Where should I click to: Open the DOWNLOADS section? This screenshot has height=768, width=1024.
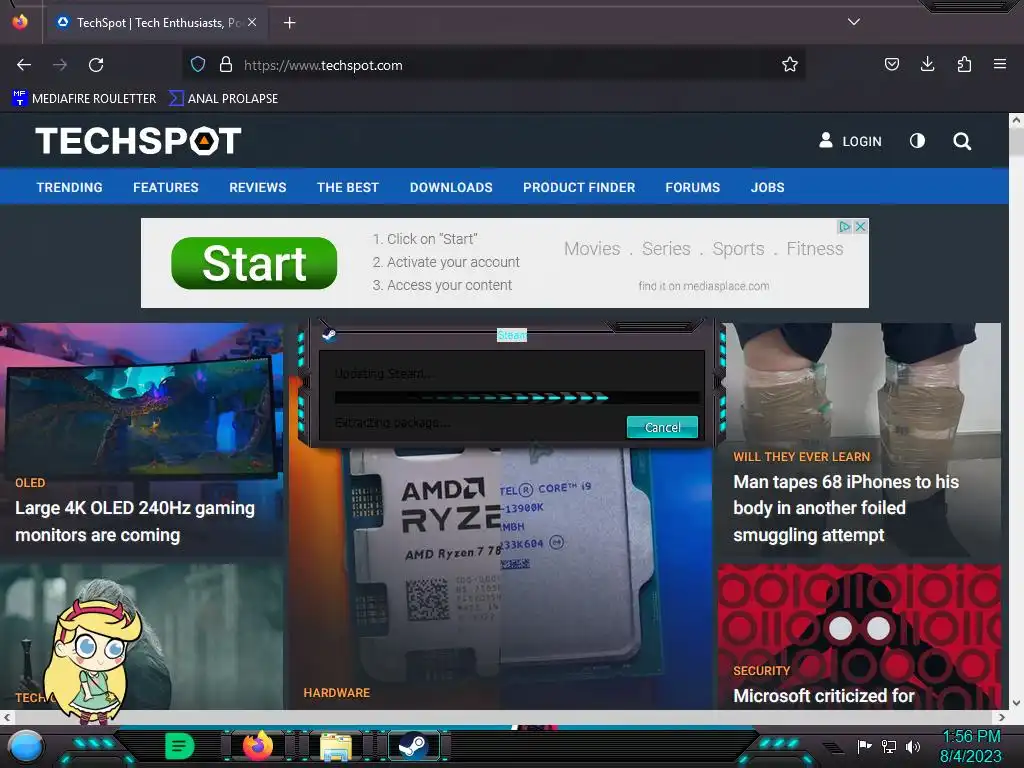tap(451, 187)
